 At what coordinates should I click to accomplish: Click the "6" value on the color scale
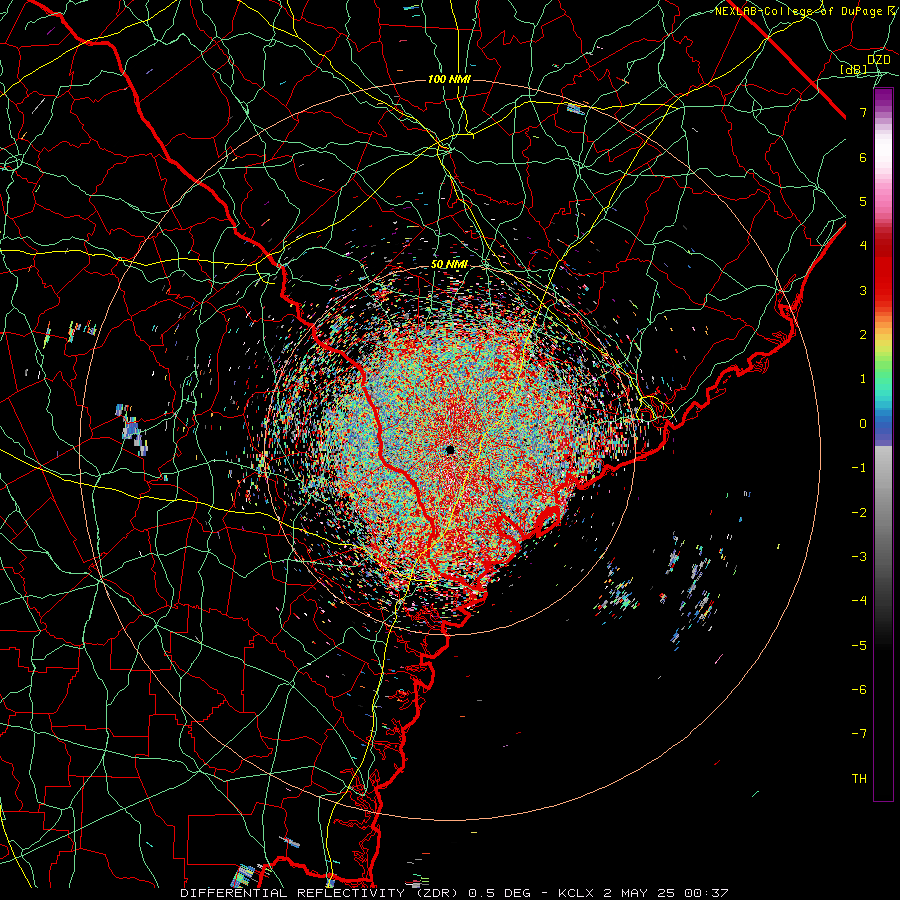pos(863,157)
